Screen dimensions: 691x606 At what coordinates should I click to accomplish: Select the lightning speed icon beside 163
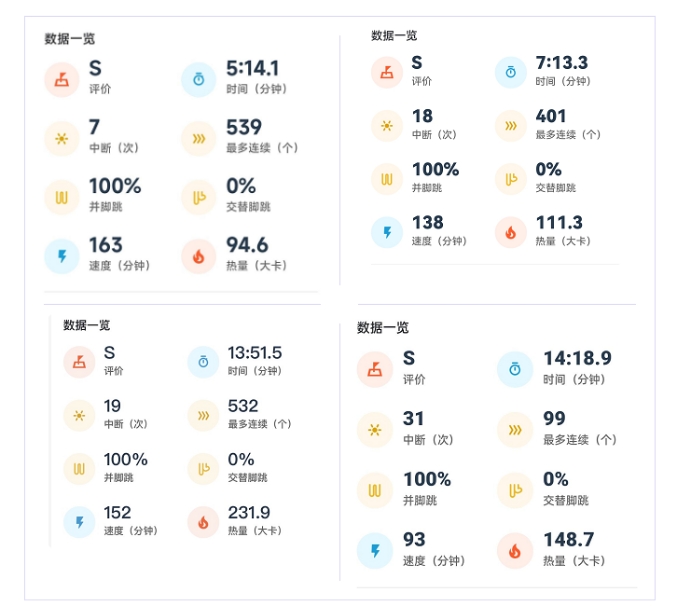[61, 256]
